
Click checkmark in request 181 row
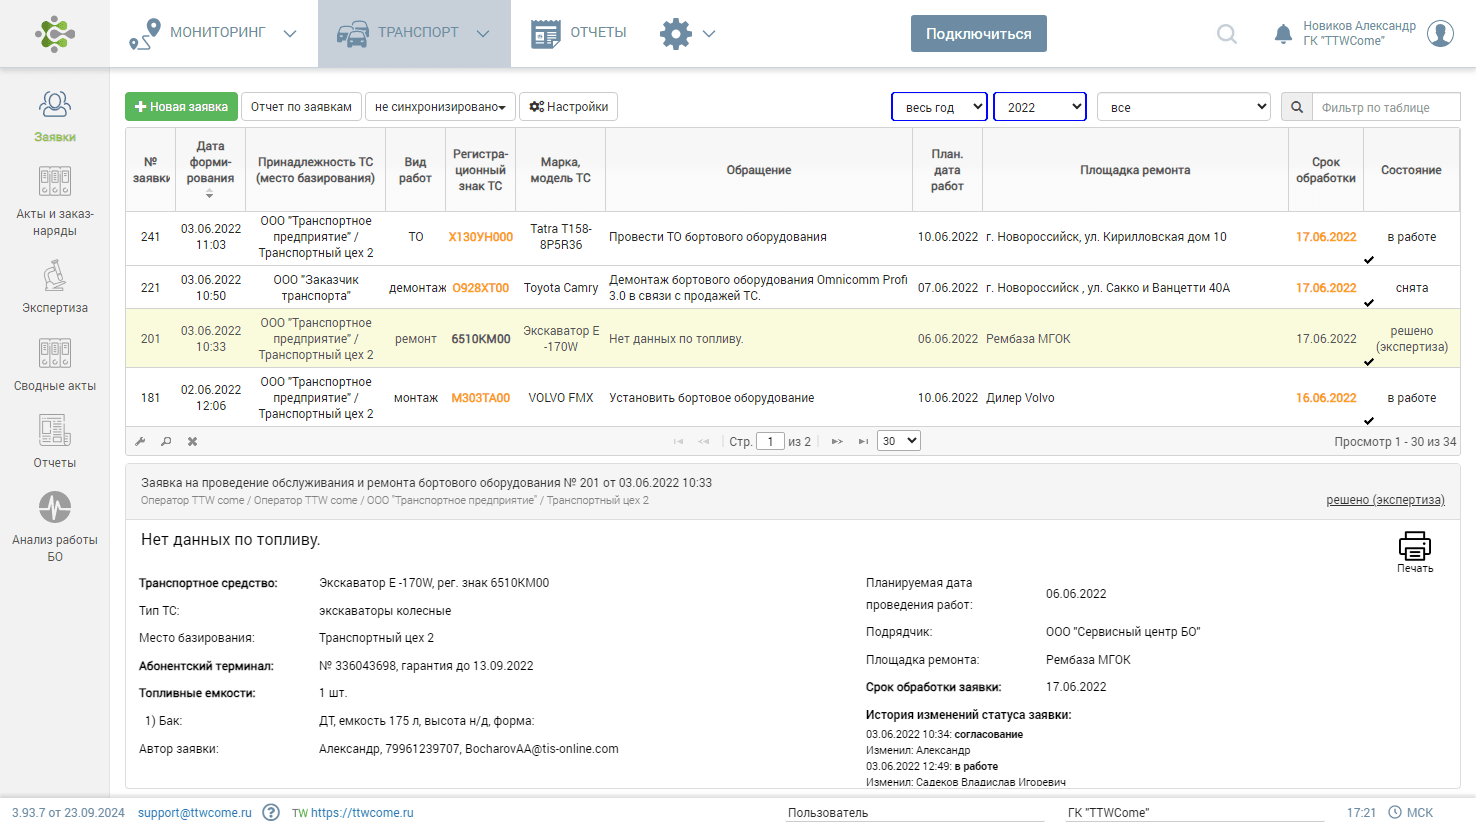pos(1369,421)
